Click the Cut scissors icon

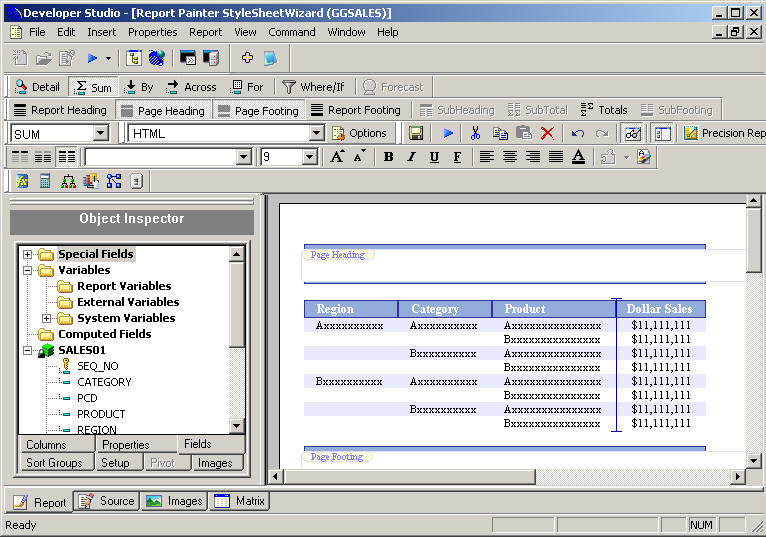(x=475, y=133)
